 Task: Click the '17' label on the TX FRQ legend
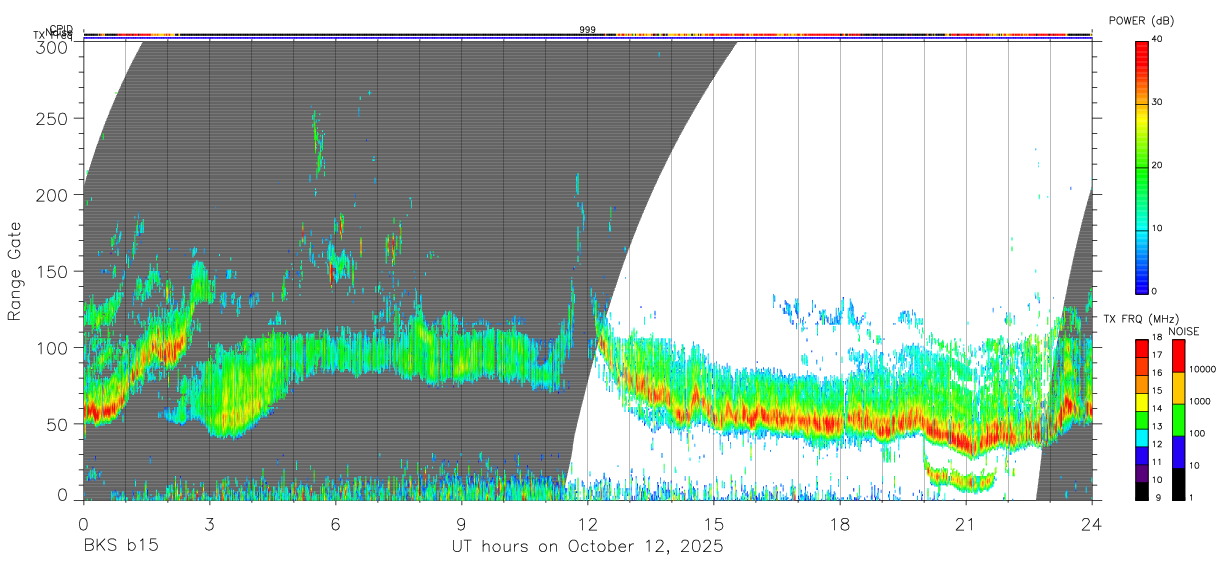pos(1157,355)
